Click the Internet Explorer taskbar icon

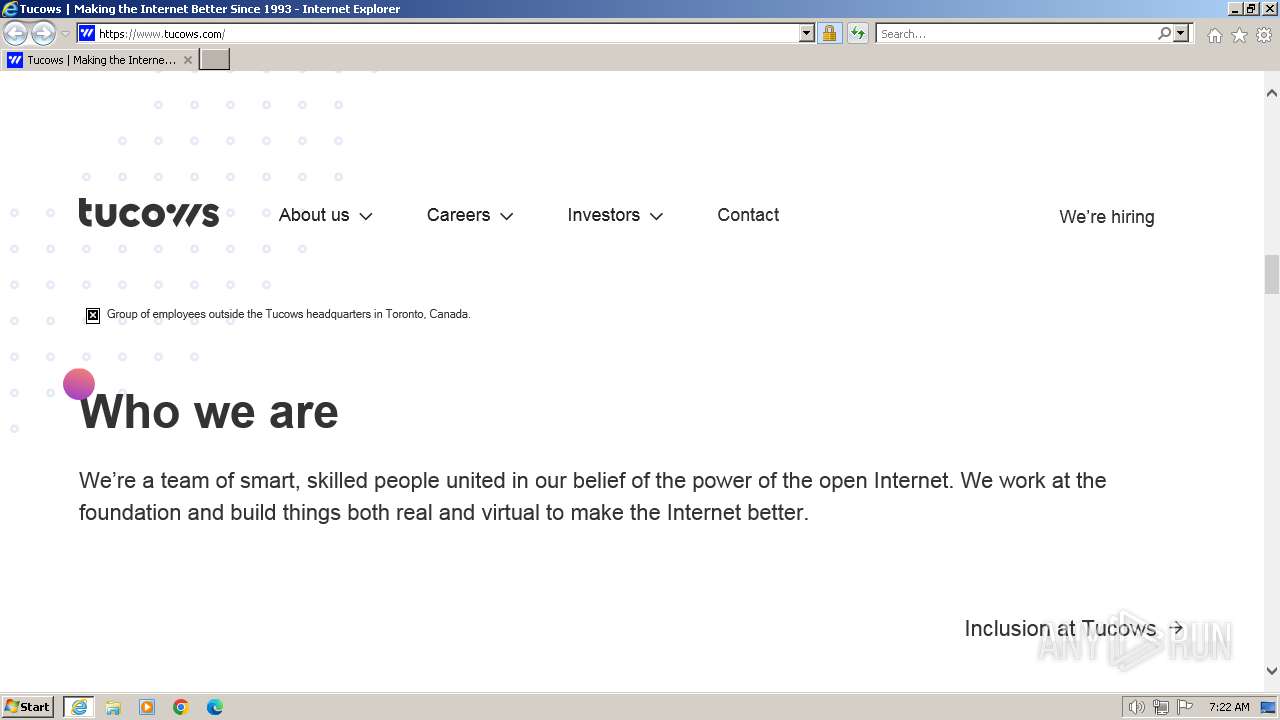click(78, 707)
